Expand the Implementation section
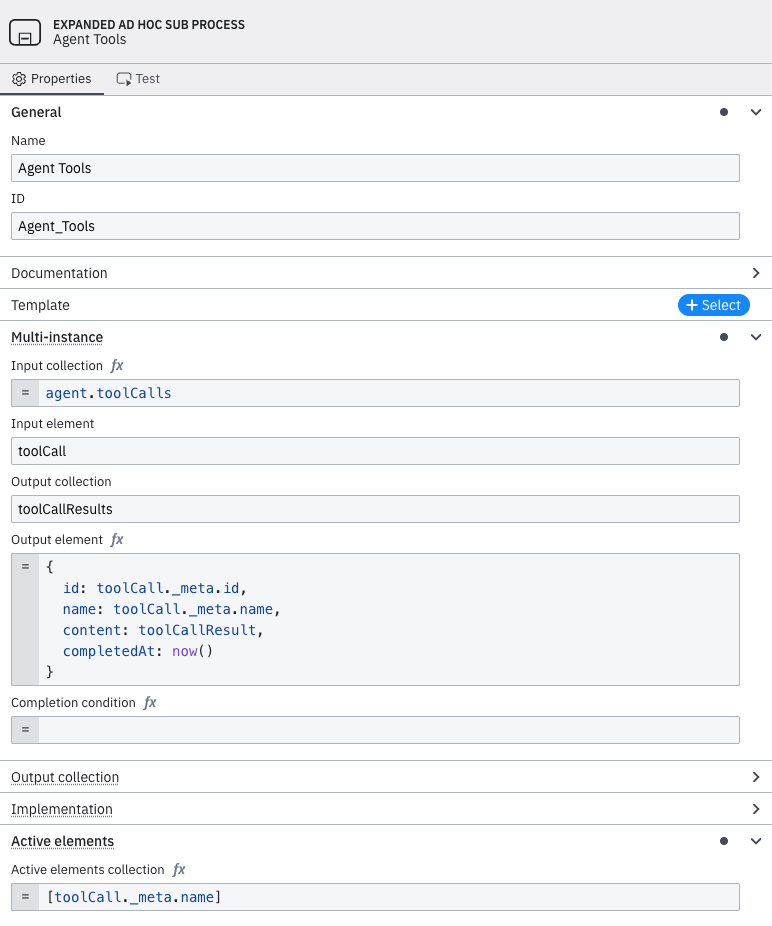 point(386,809)
